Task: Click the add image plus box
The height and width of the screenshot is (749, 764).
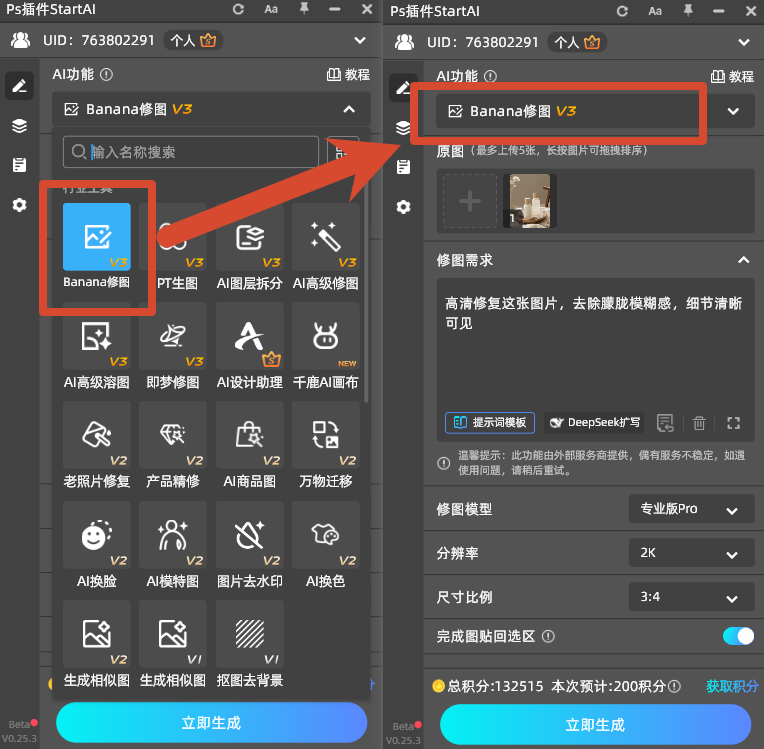Action: pos(470,201)
